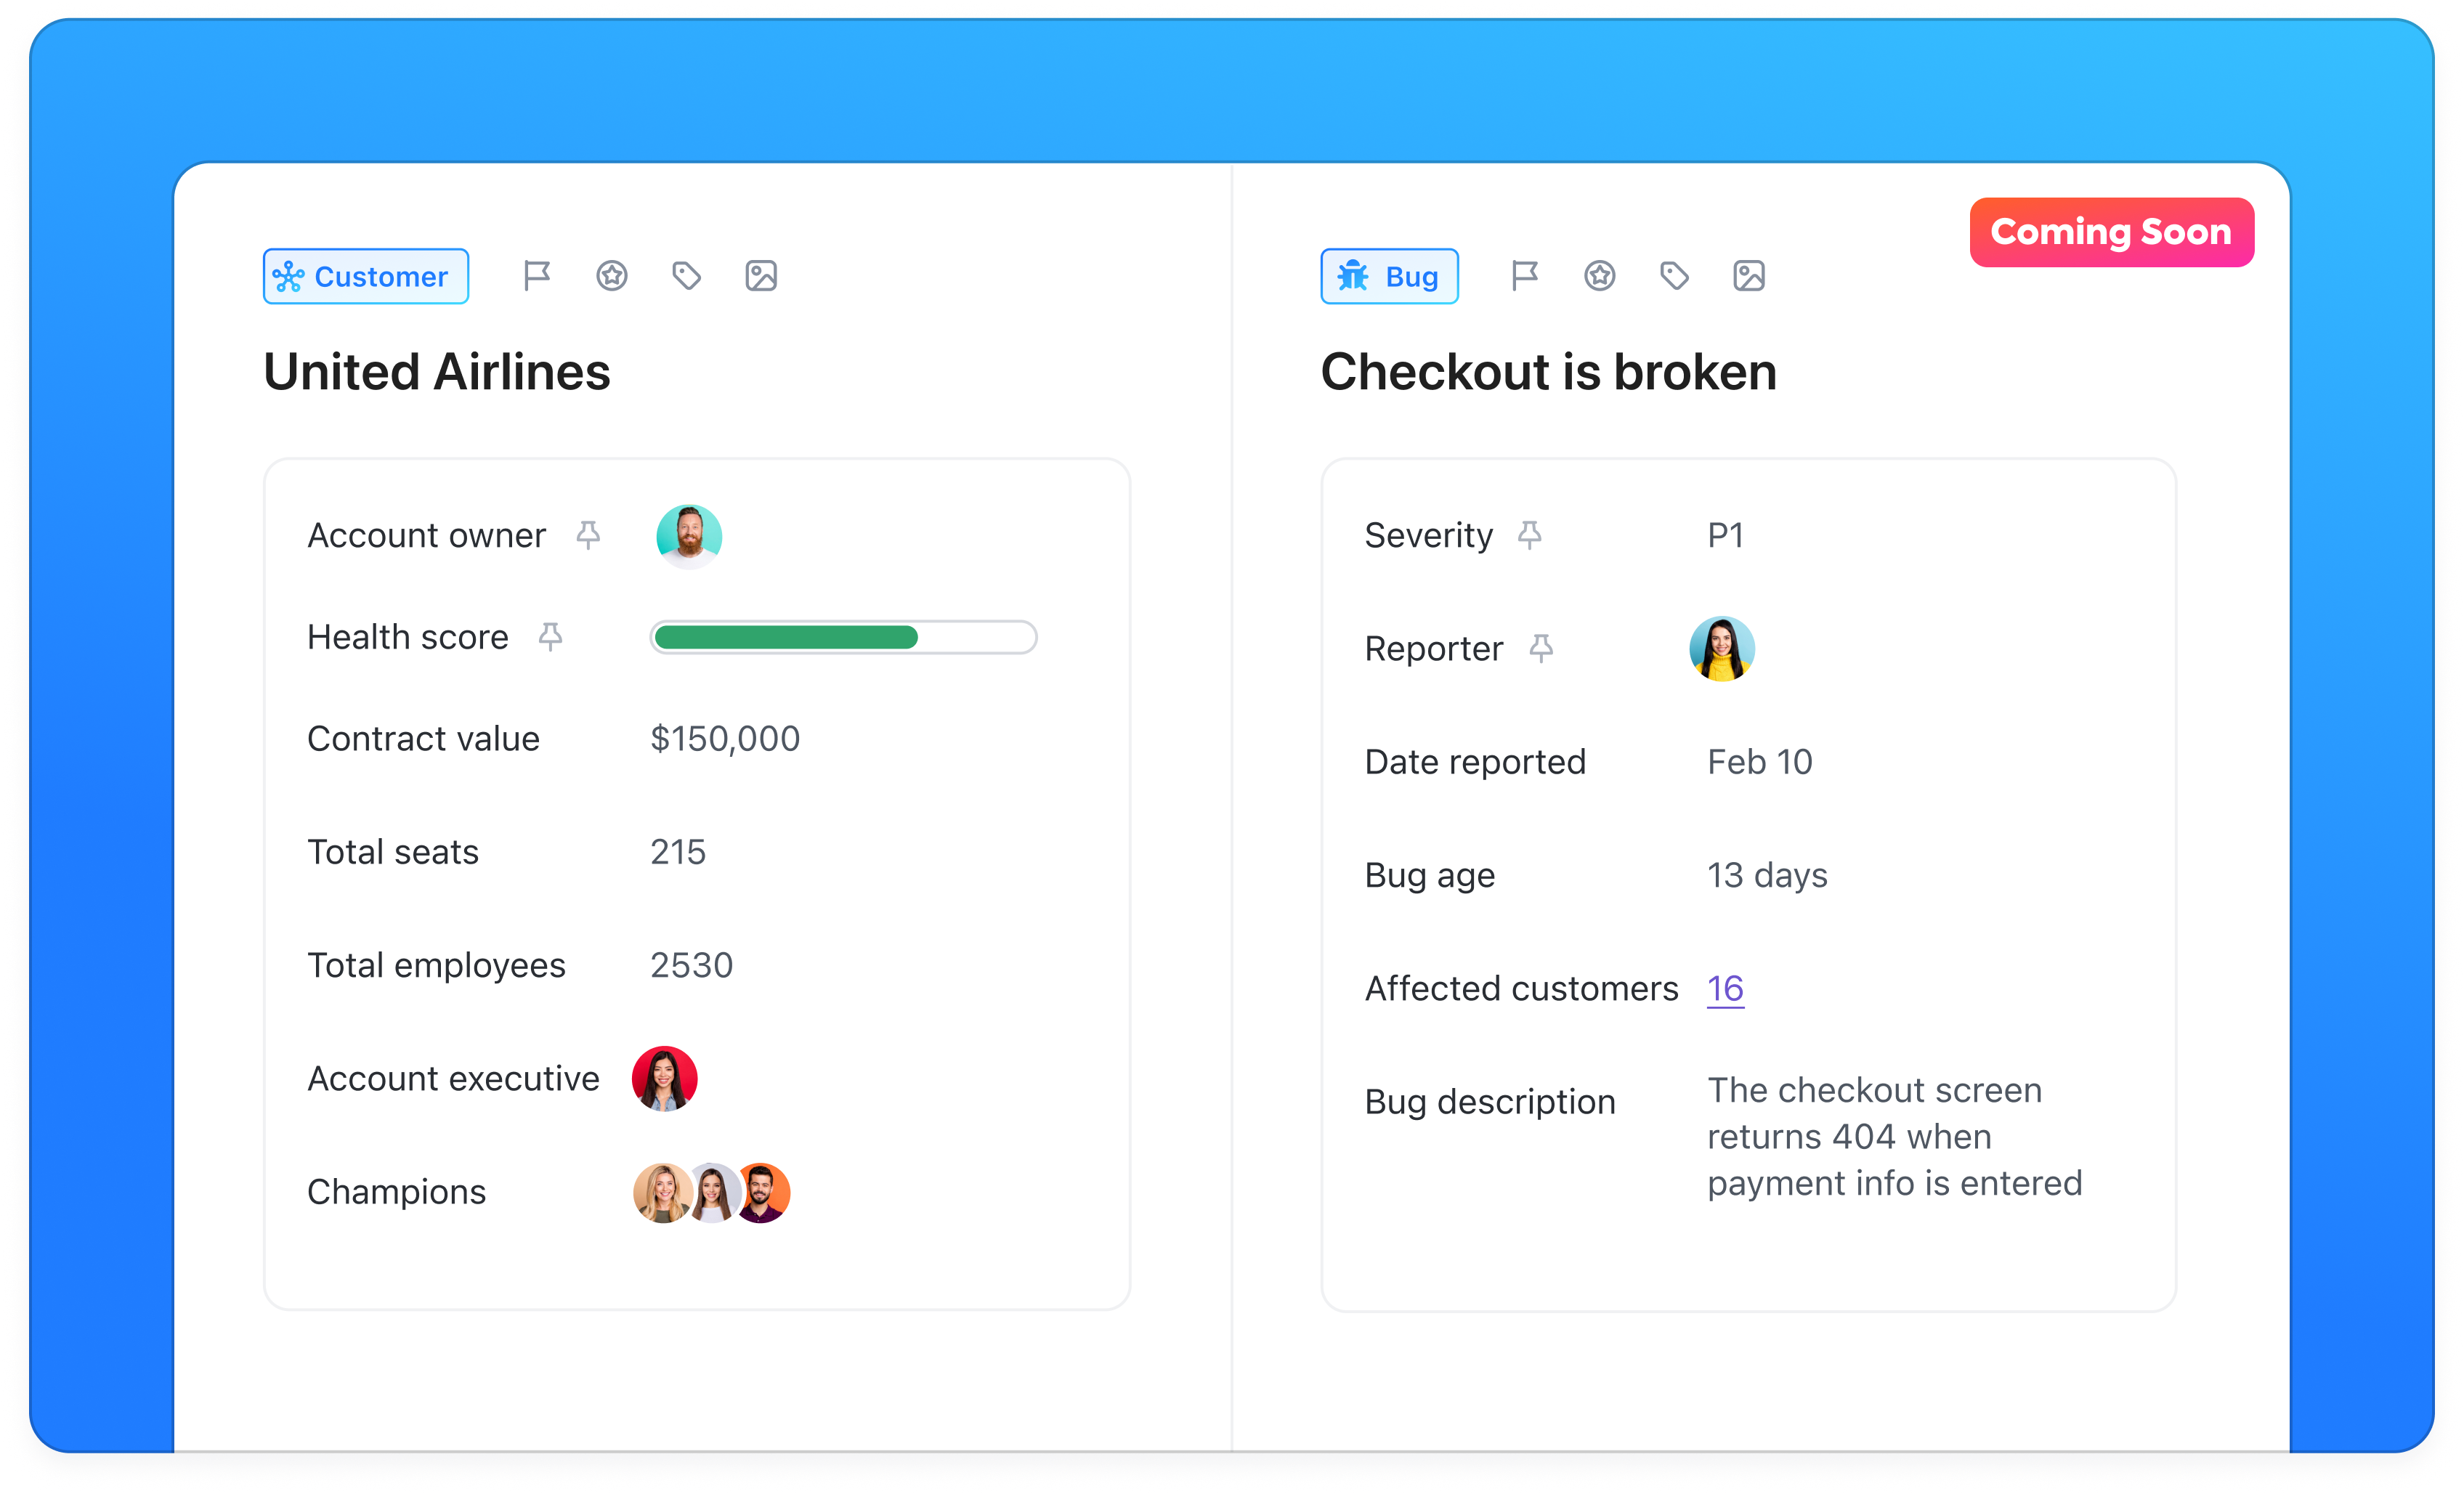Click the flag icon on Customer record
The image size is (2464, 1494).
click(x=537, y=276)
